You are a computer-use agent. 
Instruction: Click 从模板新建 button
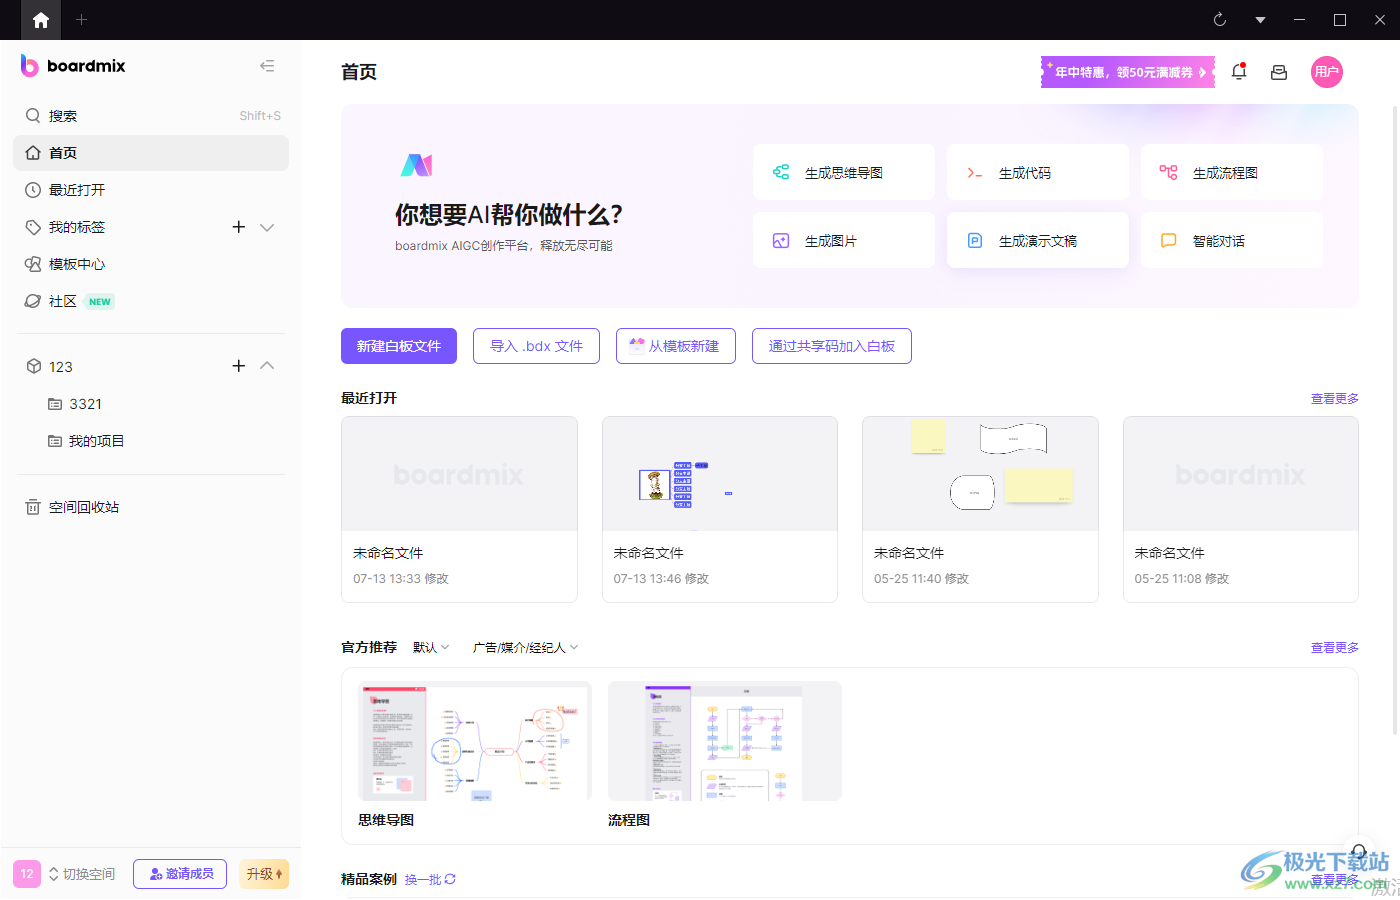(676, 346)
